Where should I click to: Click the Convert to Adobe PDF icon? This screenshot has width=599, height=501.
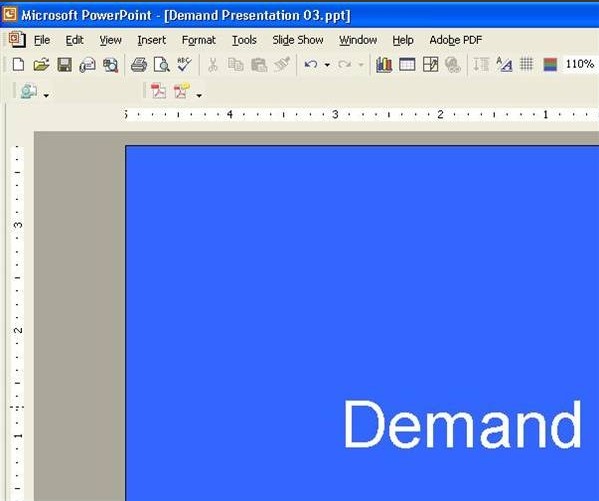[x=159, y=91]
